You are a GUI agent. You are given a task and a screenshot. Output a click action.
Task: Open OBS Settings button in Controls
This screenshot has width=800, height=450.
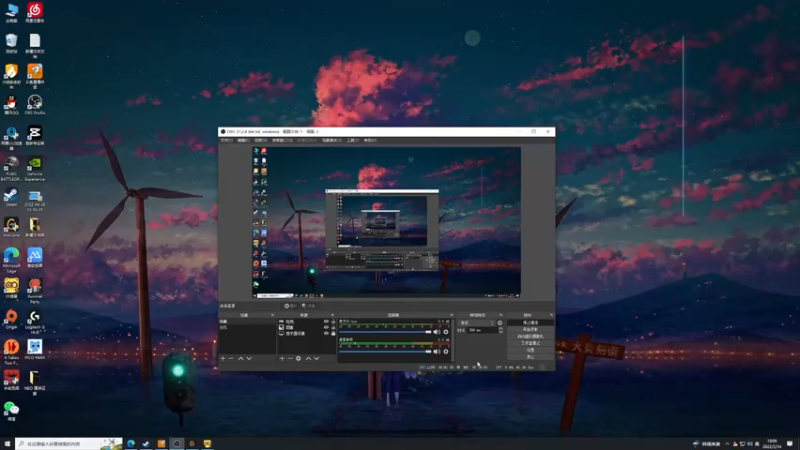coord(530,350)
